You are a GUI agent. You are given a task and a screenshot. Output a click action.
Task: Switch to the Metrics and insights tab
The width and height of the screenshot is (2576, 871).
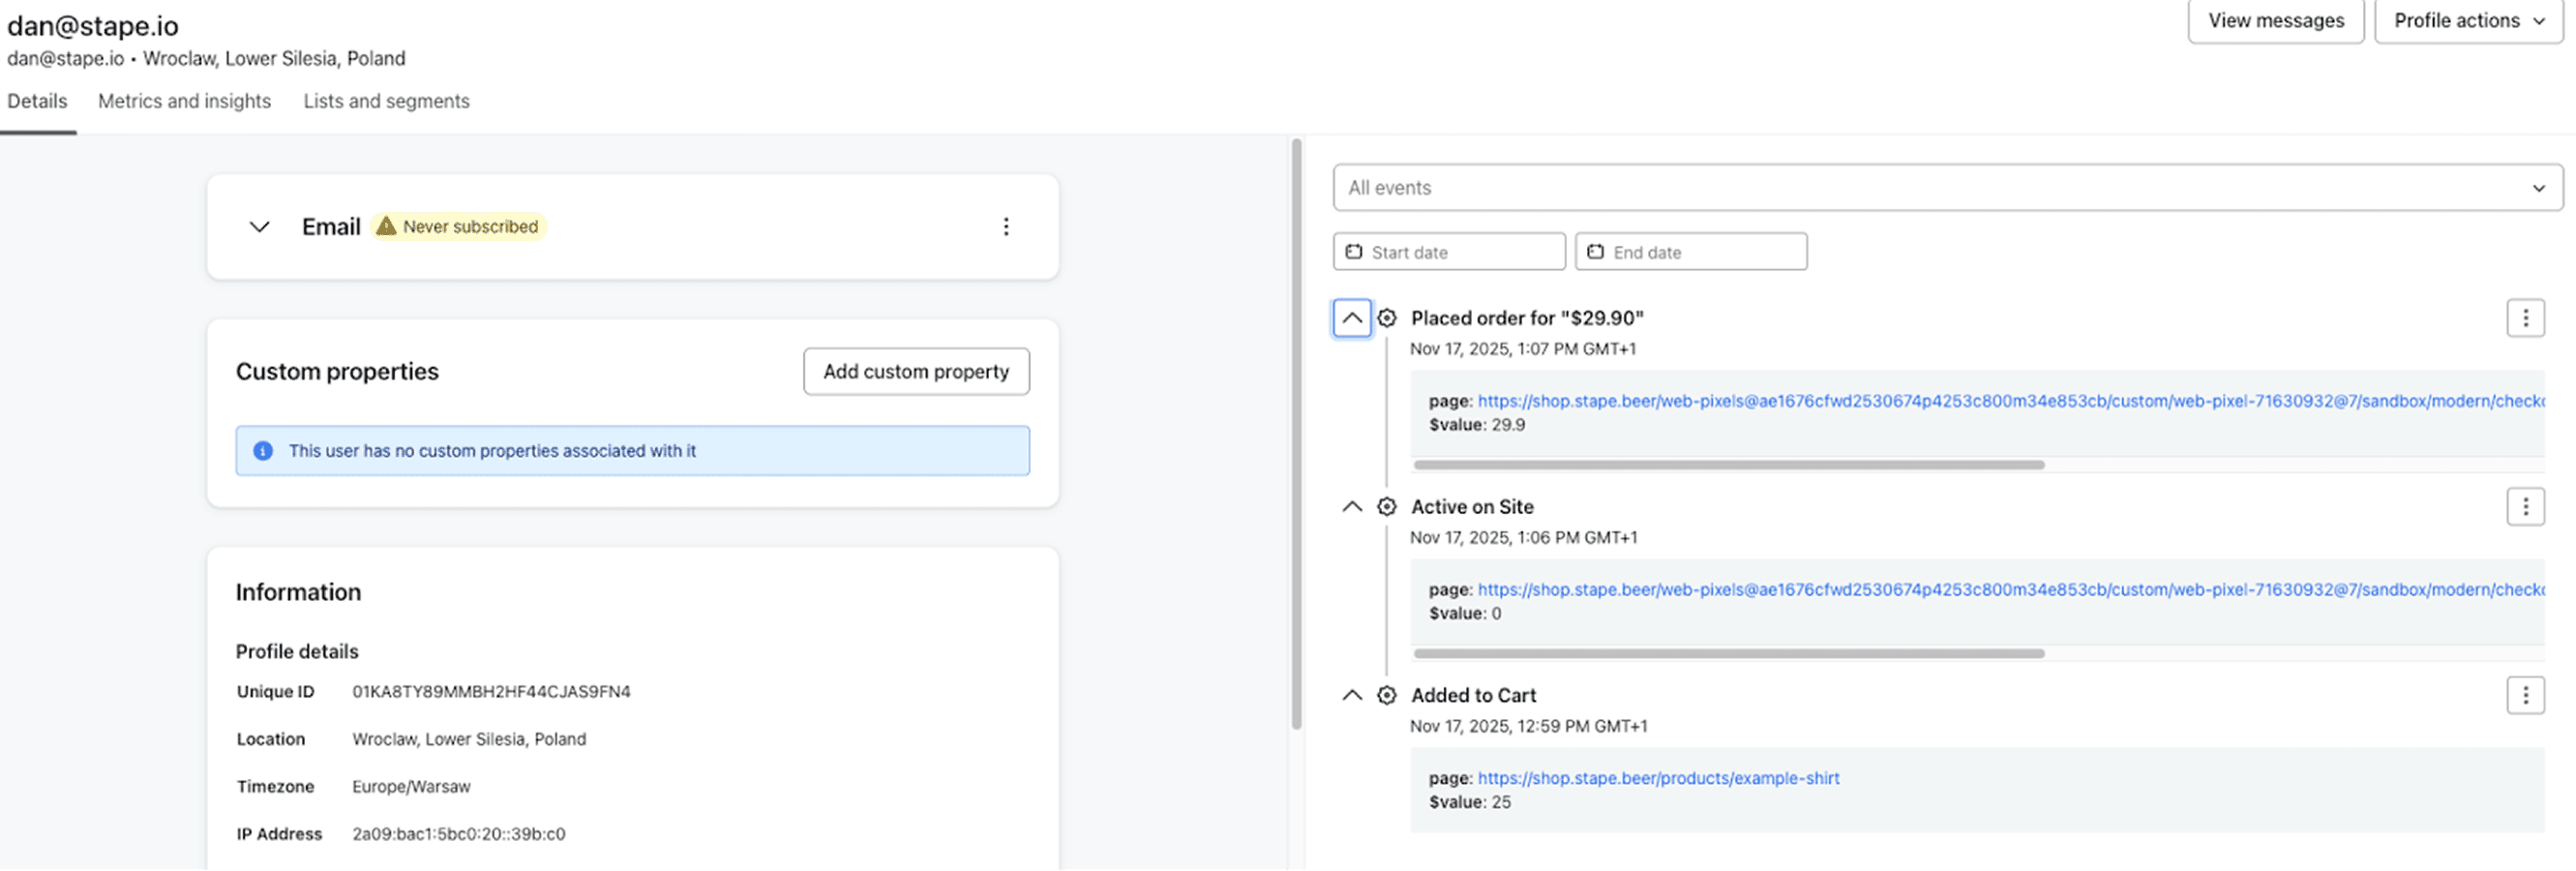pos(184,101)
